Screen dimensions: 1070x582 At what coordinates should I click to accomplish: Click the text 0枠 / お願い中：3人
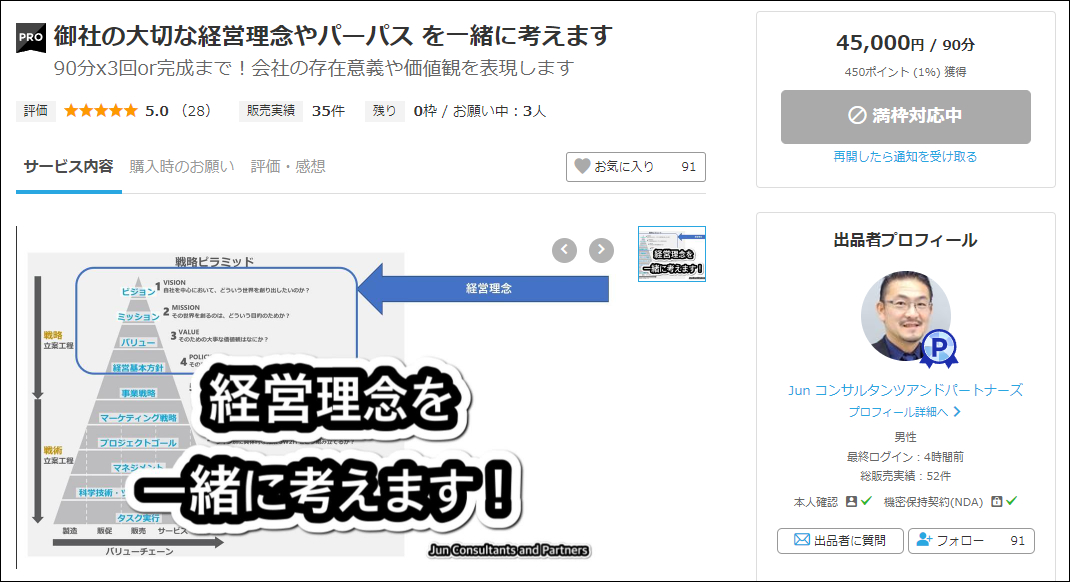point(480,111)
